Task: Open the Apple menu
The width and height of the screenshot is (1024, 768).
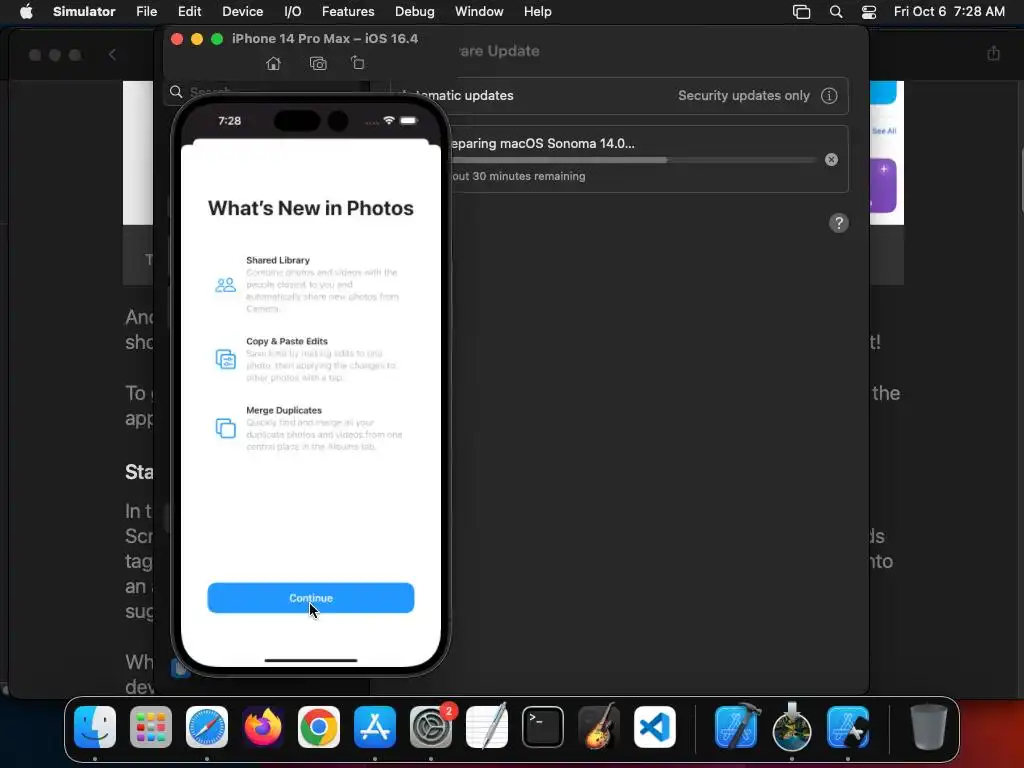Action: [x=26, y=12]
